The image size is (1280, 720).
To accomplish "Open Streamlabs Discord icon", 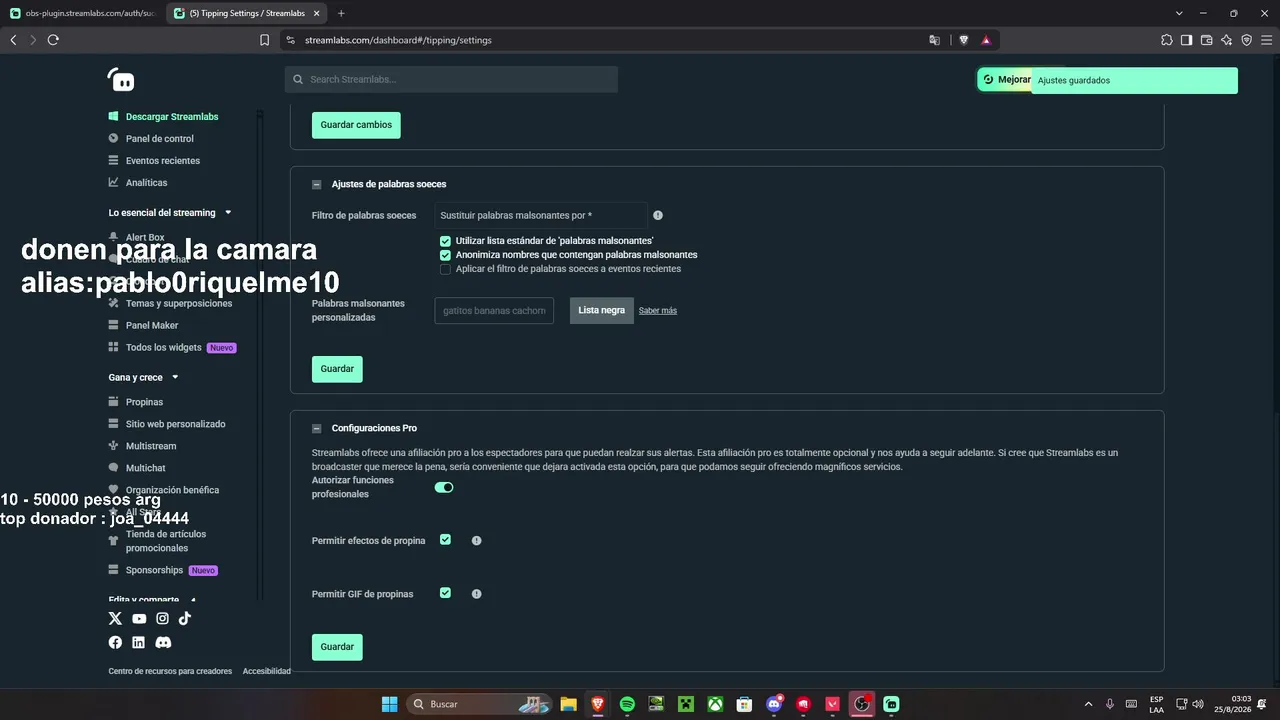I will (x=163, y=643).
